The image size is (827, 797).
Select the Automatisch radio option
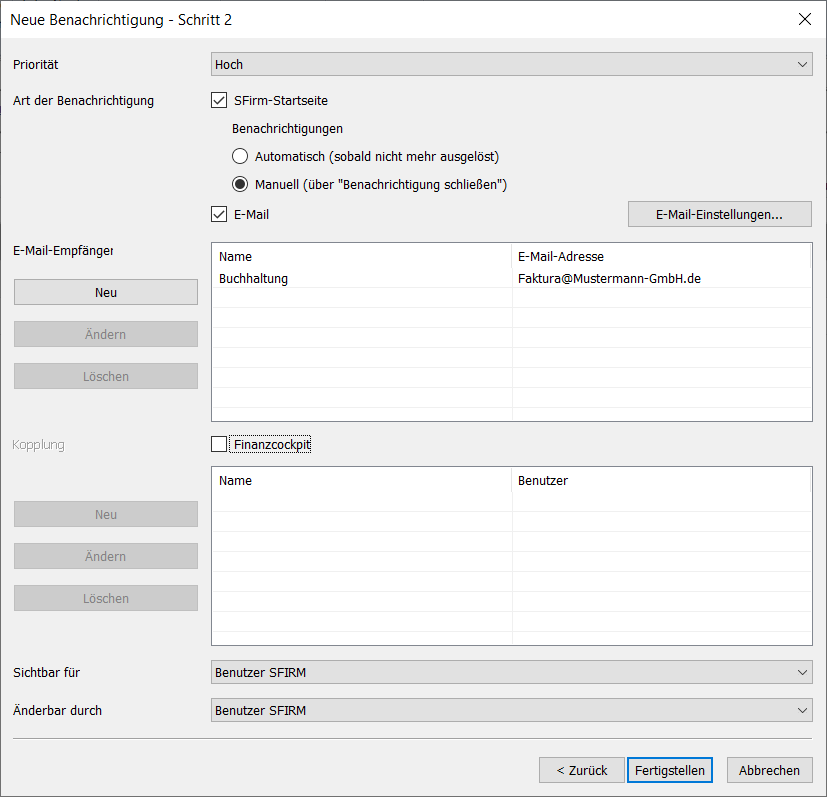pyautogui.click(x=240, y=156)
